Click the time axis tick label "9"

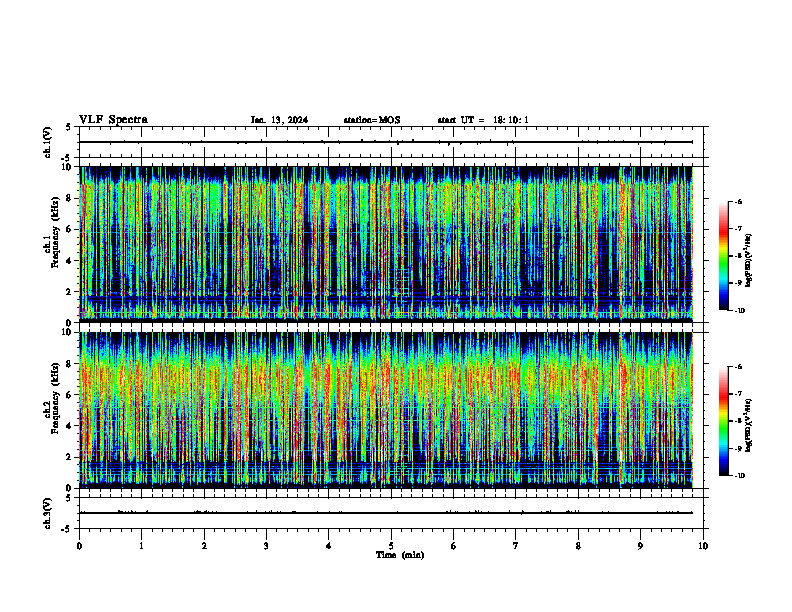click(640, 546)
